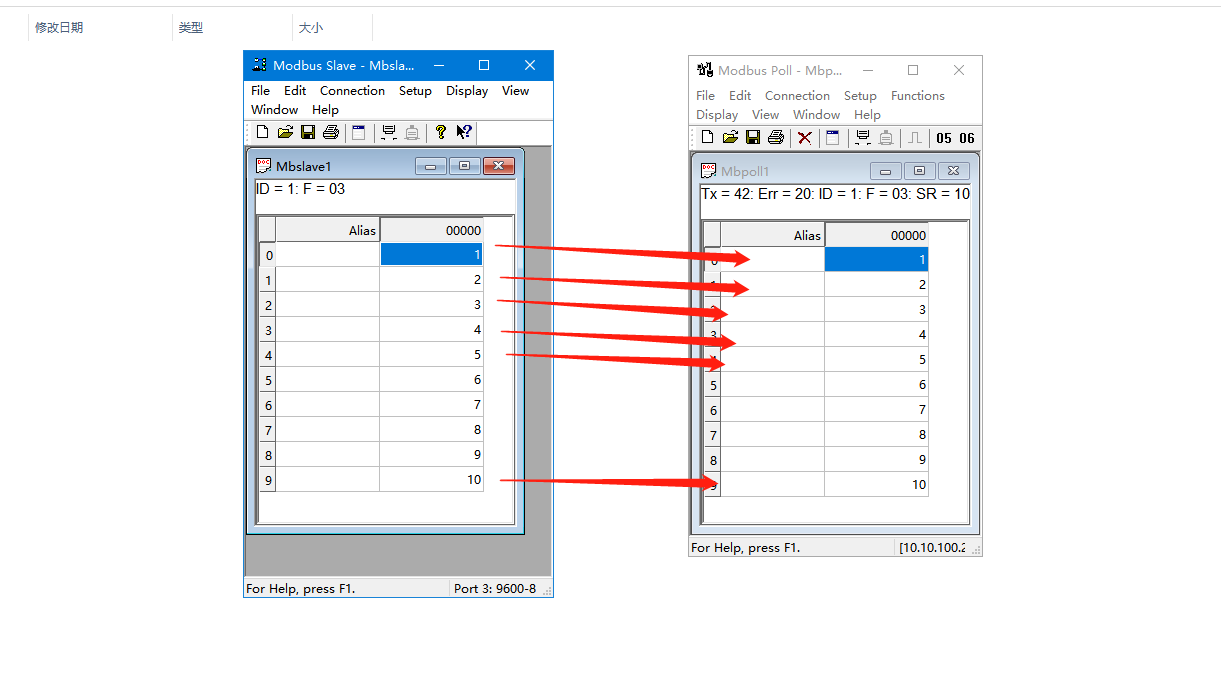Click New document icon in Modbus Slave toolbar

click(x=262, y=132)
